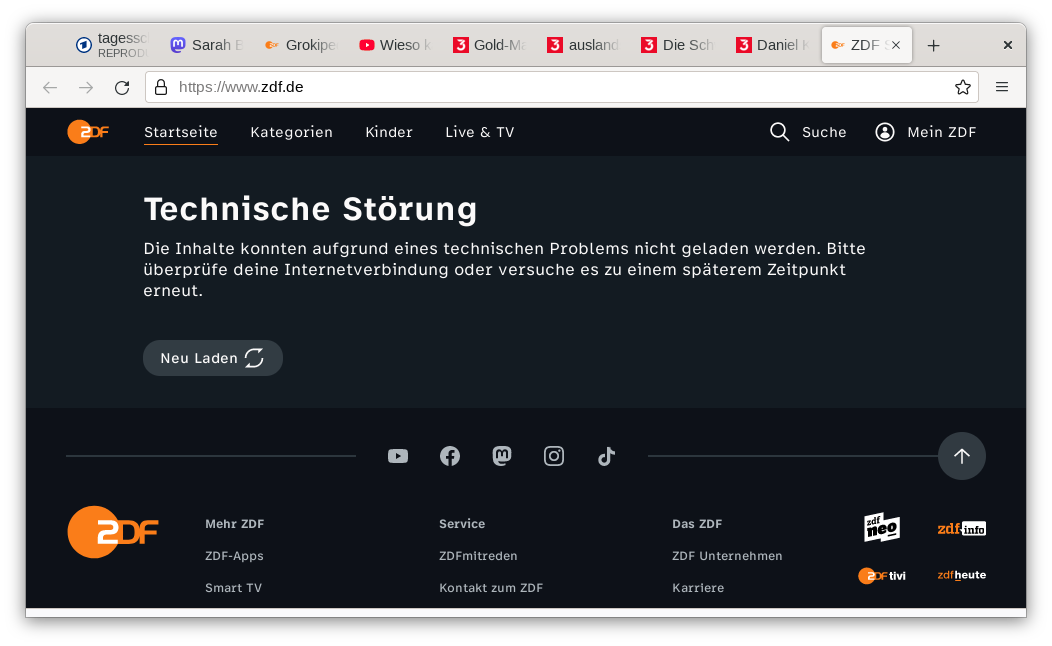Open ZDF Instagram profile icon
The image size is (1052, 646).
point(554,456)
